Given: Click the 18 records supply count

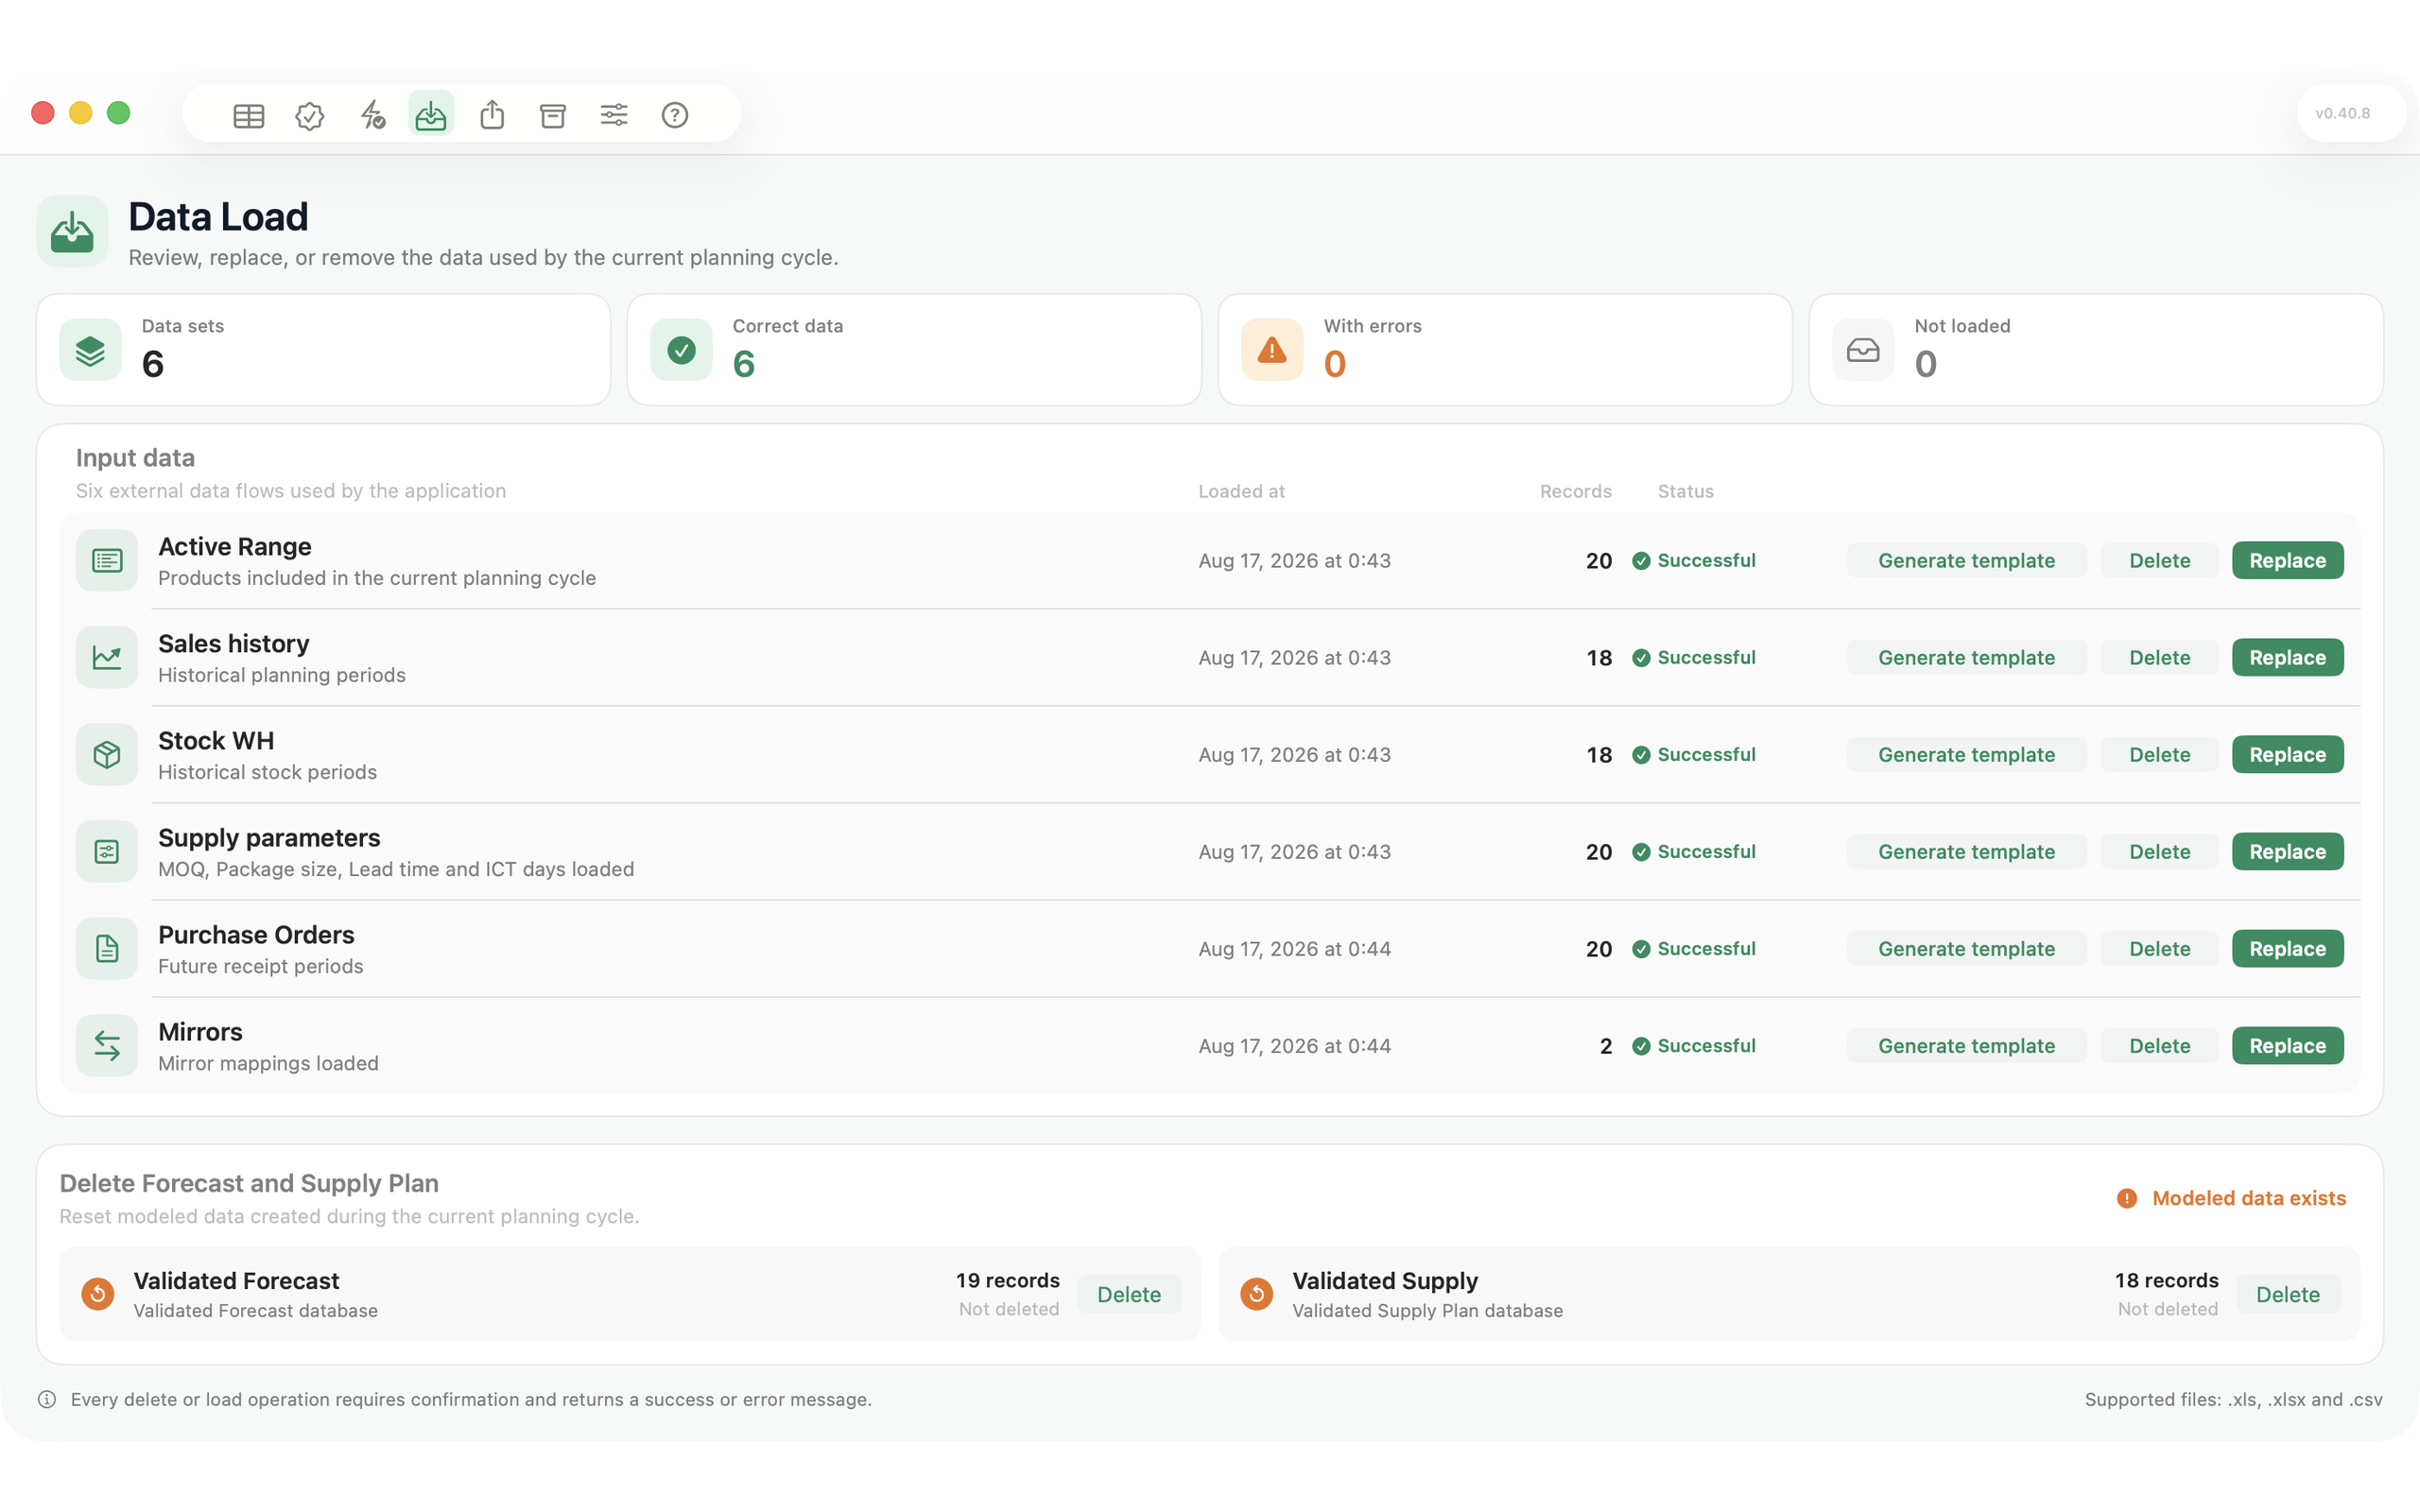Looking at the screenshot, I should [2166, 1281].
